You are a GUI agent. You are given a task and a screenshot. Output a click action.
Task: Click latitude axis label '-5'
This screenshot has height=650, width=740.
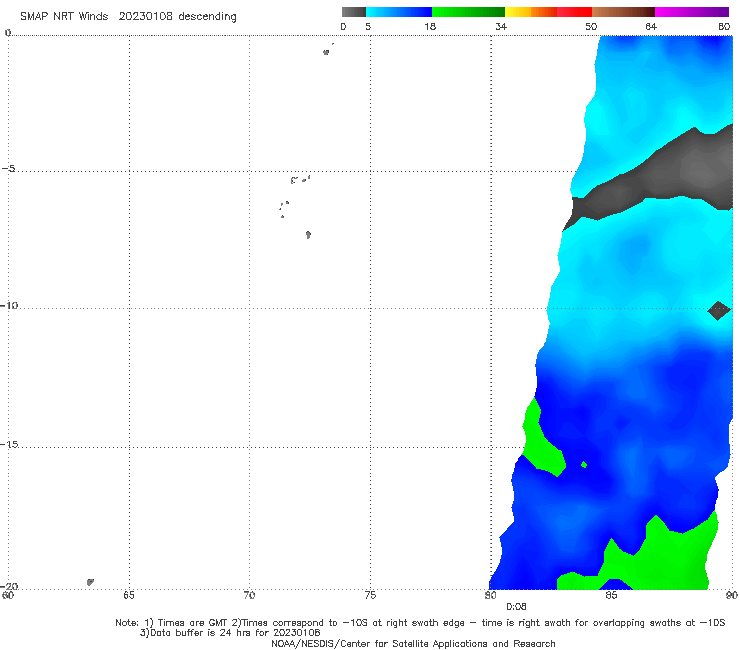9,169
